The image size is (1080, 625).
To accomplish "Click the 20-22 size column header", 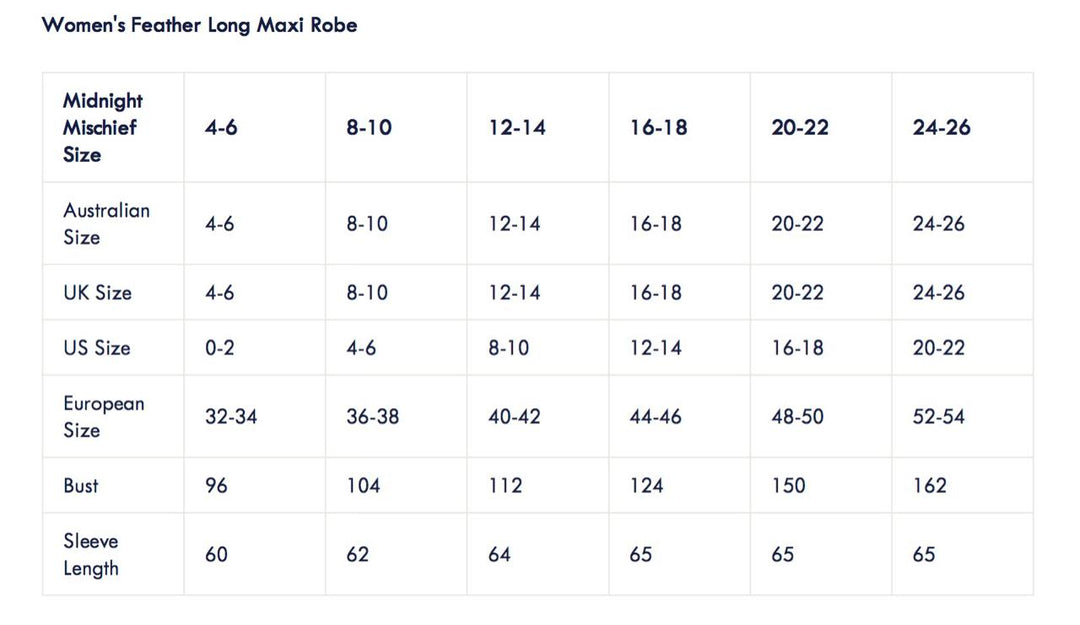I will 821,127.
